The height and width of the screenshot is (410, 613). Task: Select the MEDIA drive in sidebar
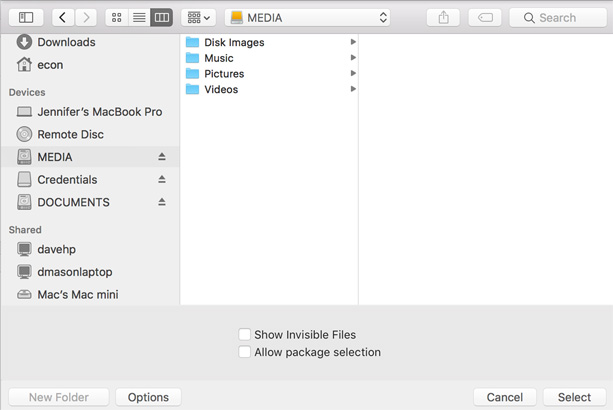tap(90, 157)
